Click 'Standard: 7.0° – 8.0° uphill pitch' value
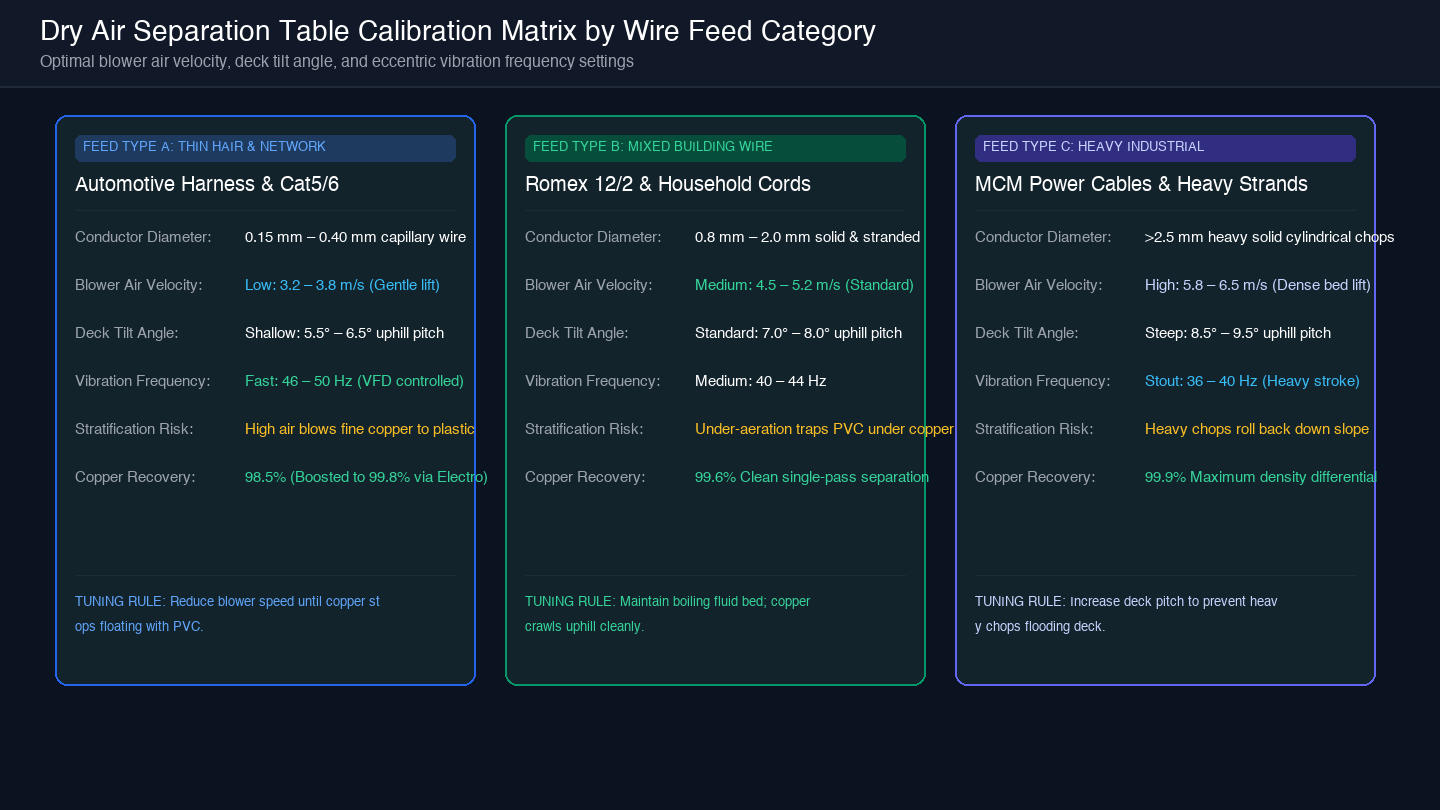Image resolution: width=1440 pixels, height=810 pixels. 798,333
